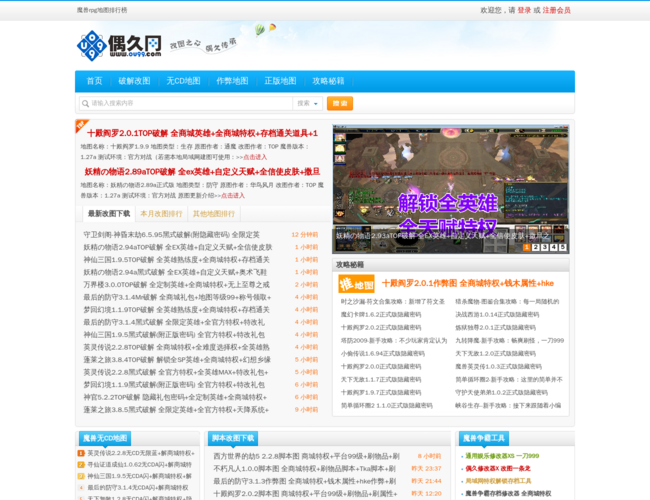Open 蓬莱之旅3.8.4TOP破解 entry
Image resolution: width=650 pixels, height=500 pixels.
[x=177, y=359]
